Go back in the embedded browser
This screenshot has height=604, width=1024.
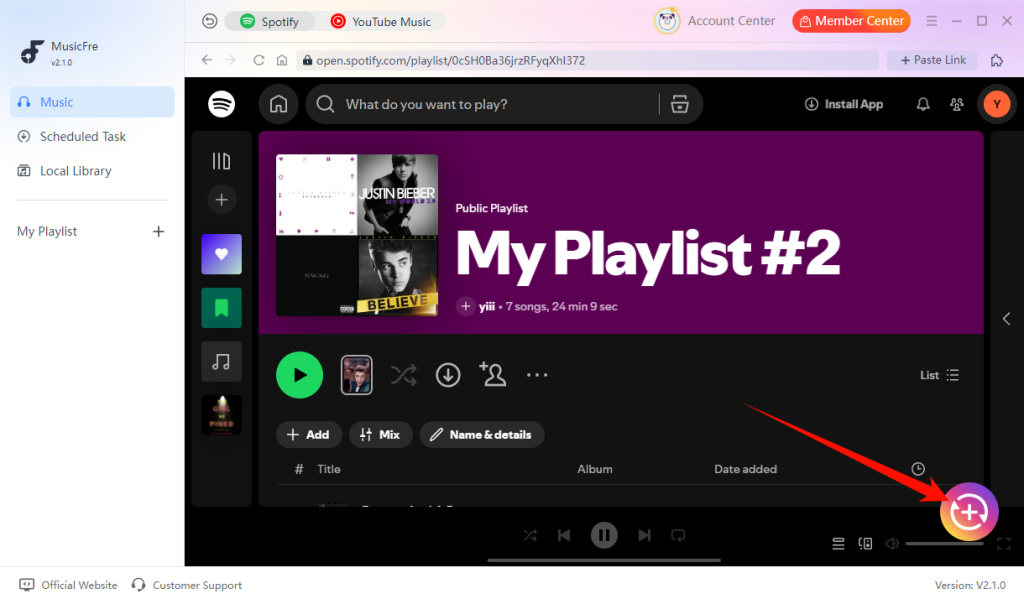pos(207,60)
